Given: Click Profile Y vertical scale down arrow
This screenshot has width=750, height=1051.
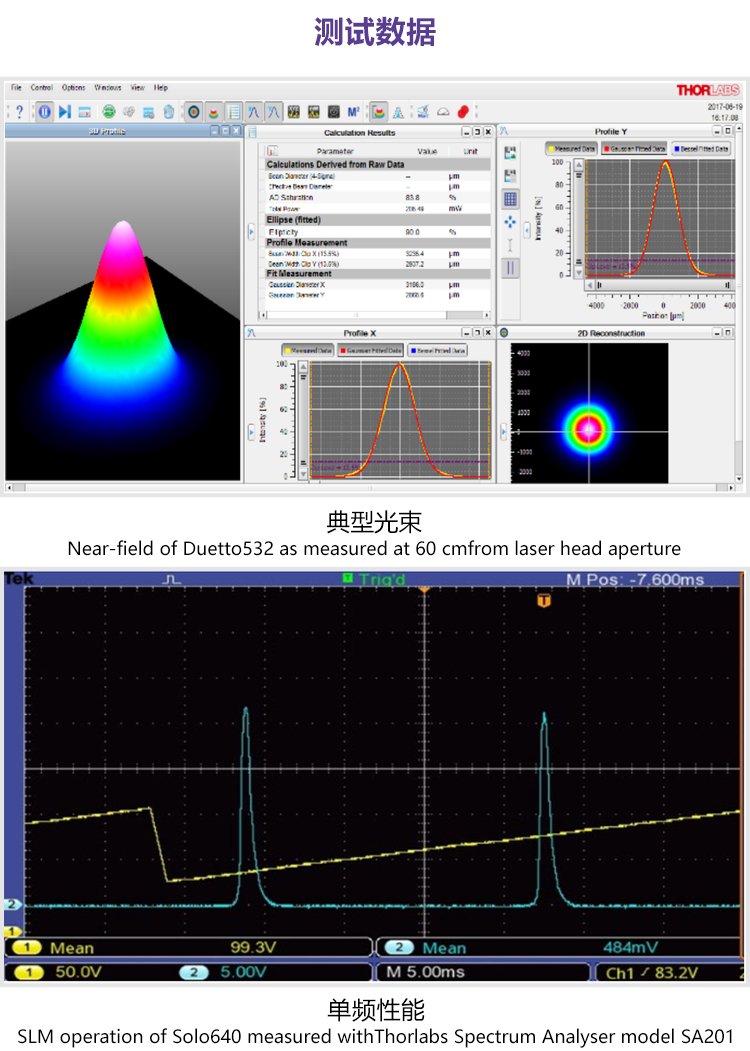Looking at the screenshot, I should [x=579, y=273].
